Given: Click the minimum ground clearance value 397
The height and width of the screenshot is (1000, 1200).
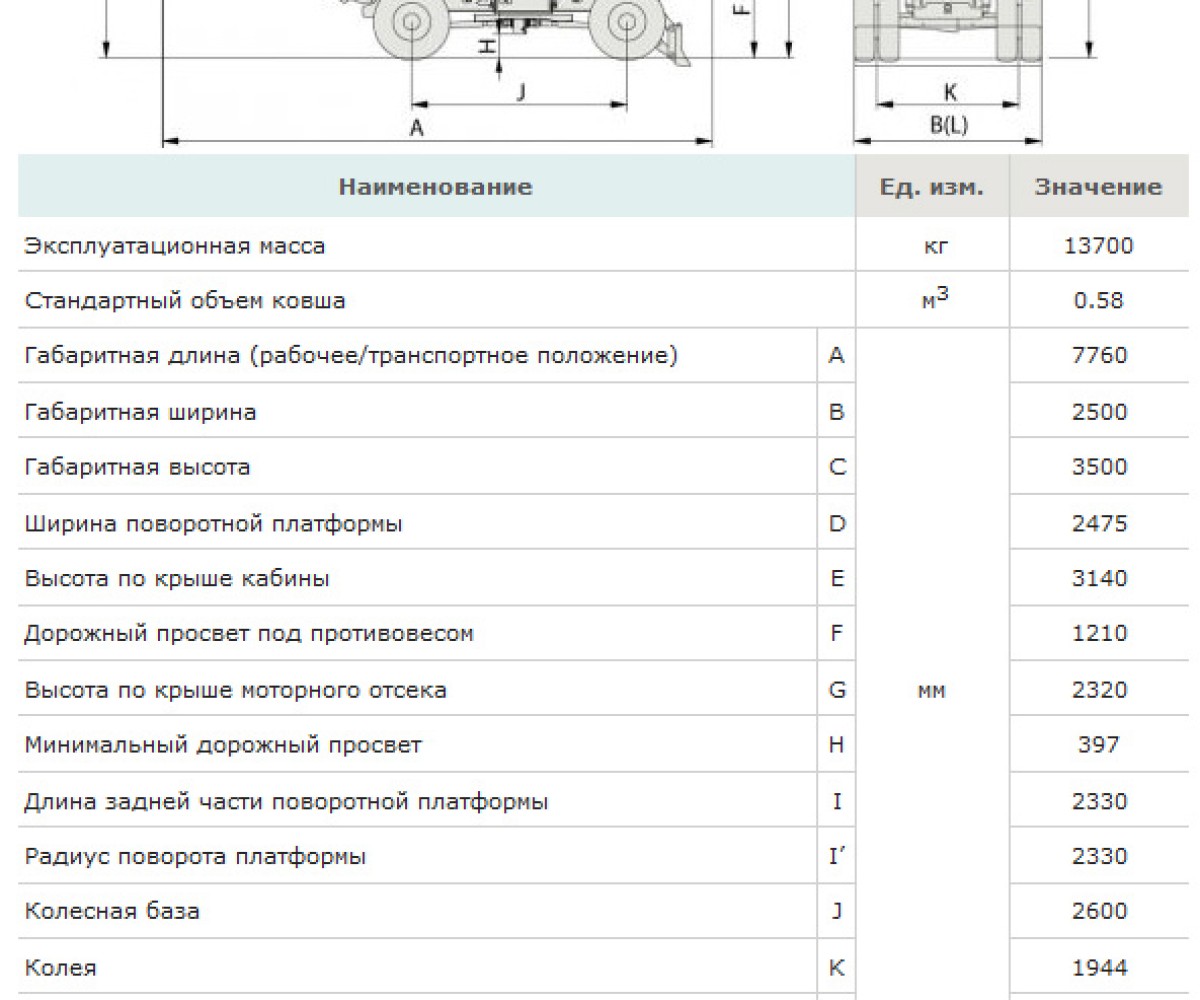Looking at the screenshot, I should 1099,745.
